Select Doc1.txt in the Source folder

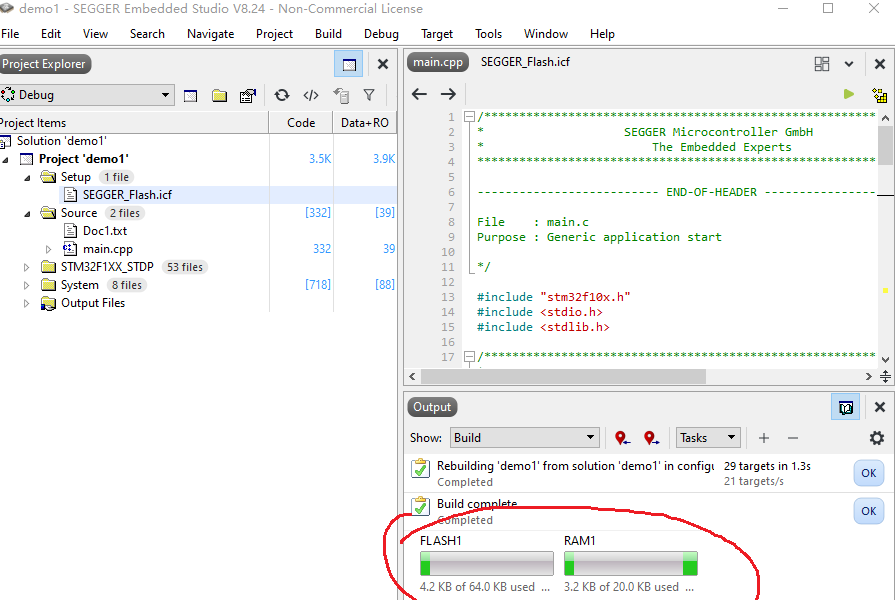click(x=104, y=231)
